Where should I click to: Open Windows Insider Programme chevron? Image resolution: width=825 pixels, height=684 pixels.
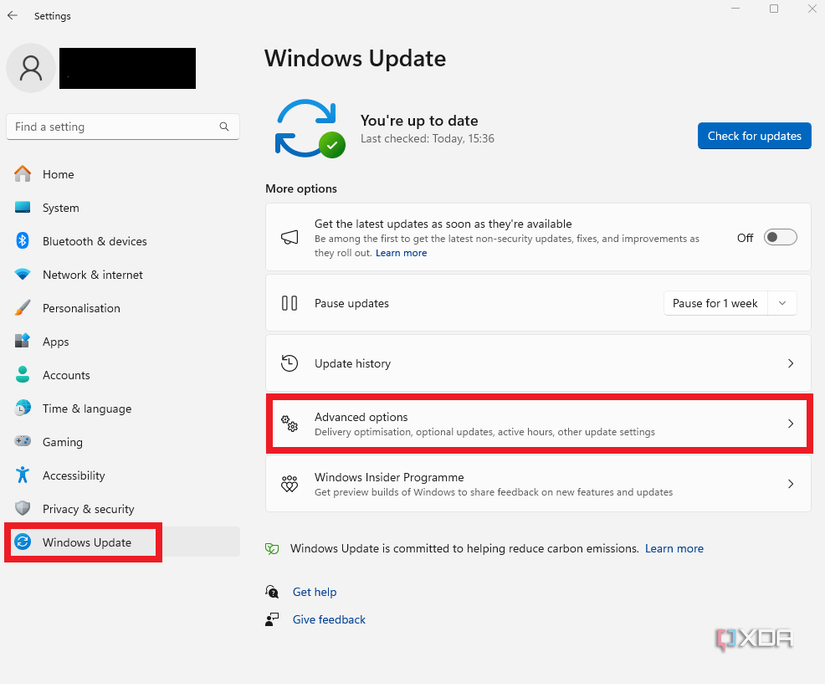790,484
